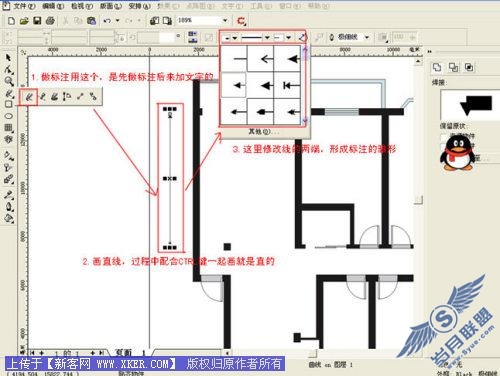The image size is (500, 376).
Task: Open the zoom level dropdown
Action: click(x=225, y=21)
